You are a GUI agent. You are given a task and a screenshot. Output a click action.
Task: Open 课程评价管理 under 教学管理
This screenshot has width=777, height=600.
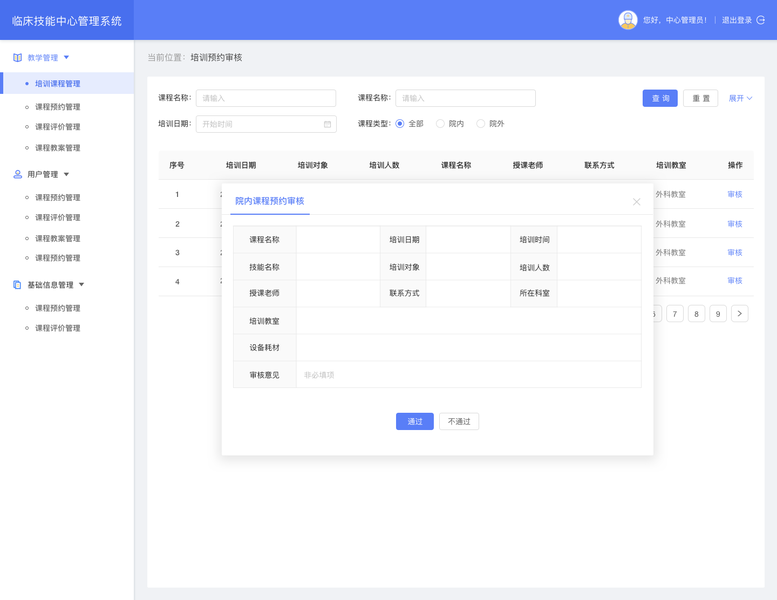point(57,127)
